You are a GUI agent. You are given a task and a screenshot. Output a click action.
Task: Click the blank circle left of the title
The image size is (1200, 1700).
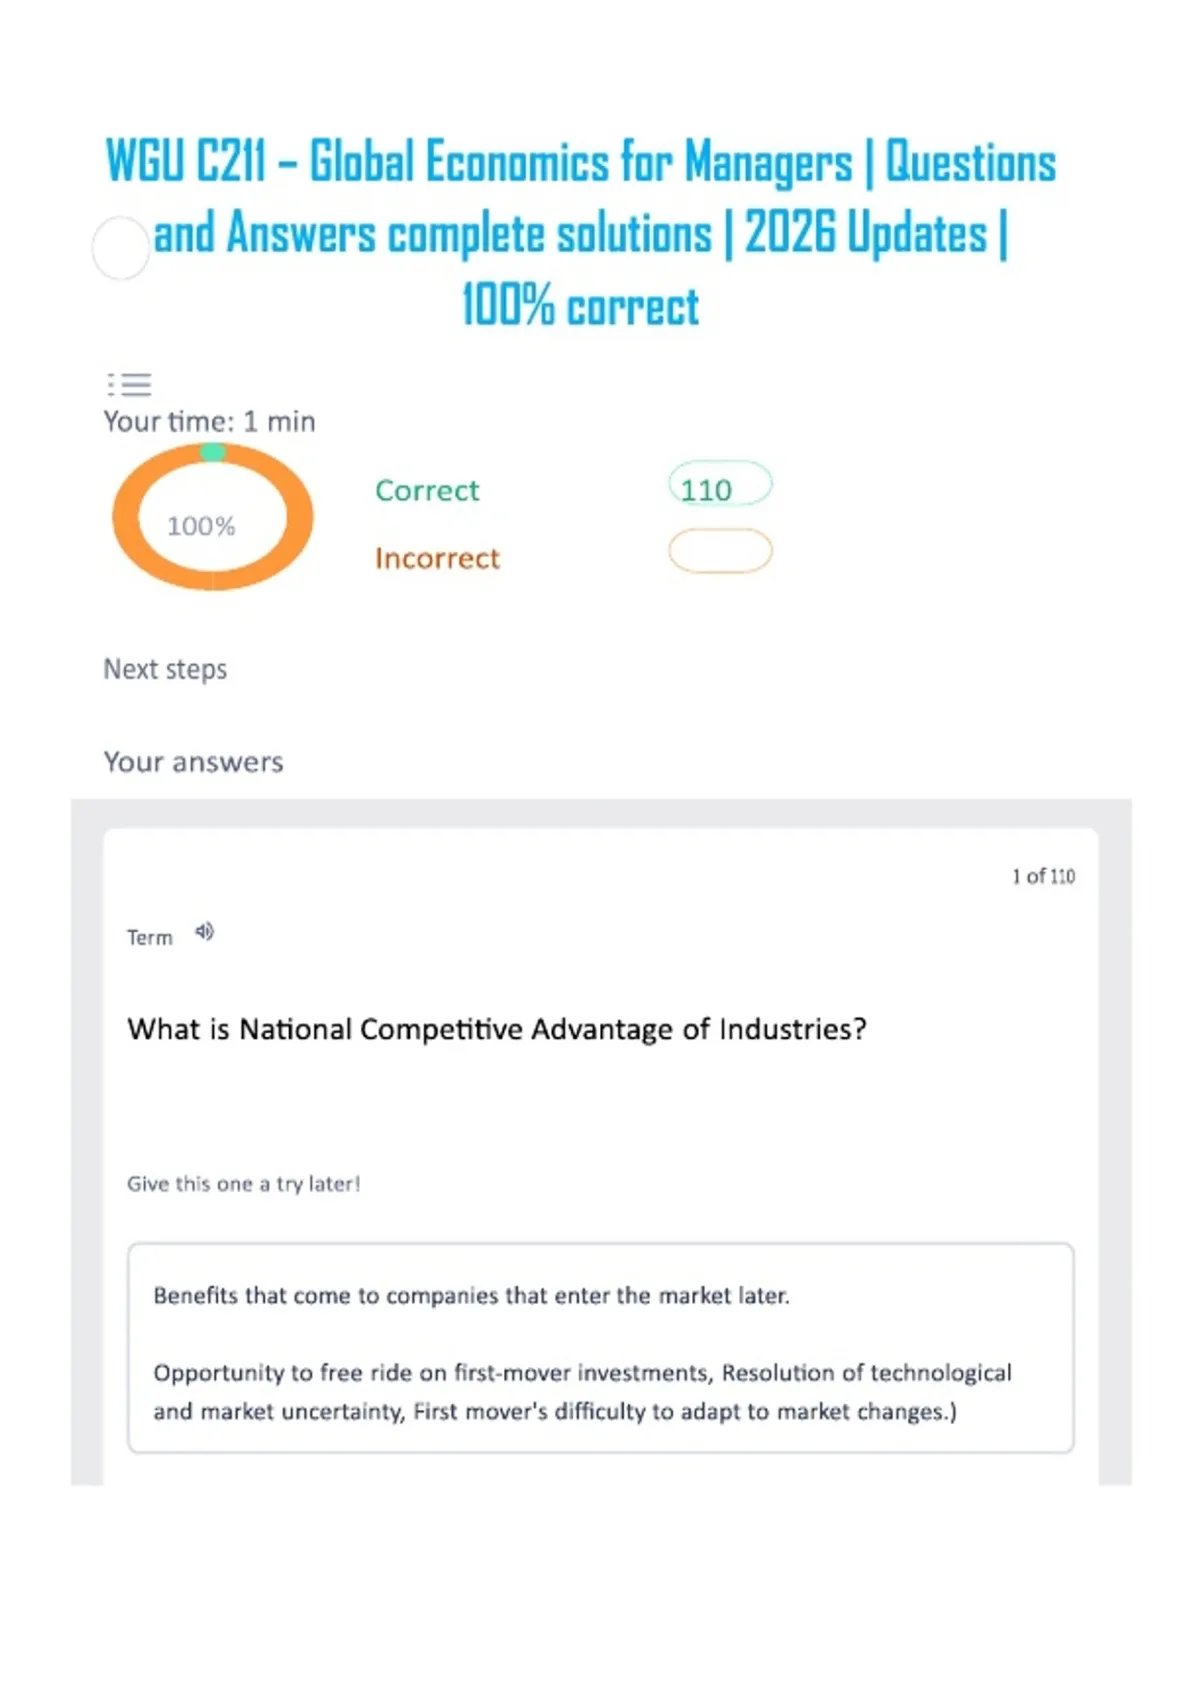pos(121,248)
